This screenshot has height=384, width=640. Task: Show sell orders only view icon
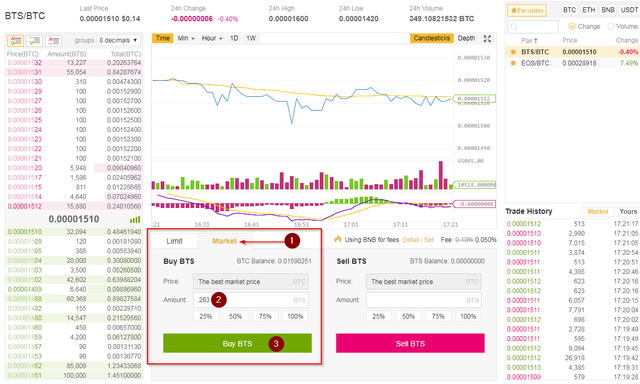pos(53,40)
